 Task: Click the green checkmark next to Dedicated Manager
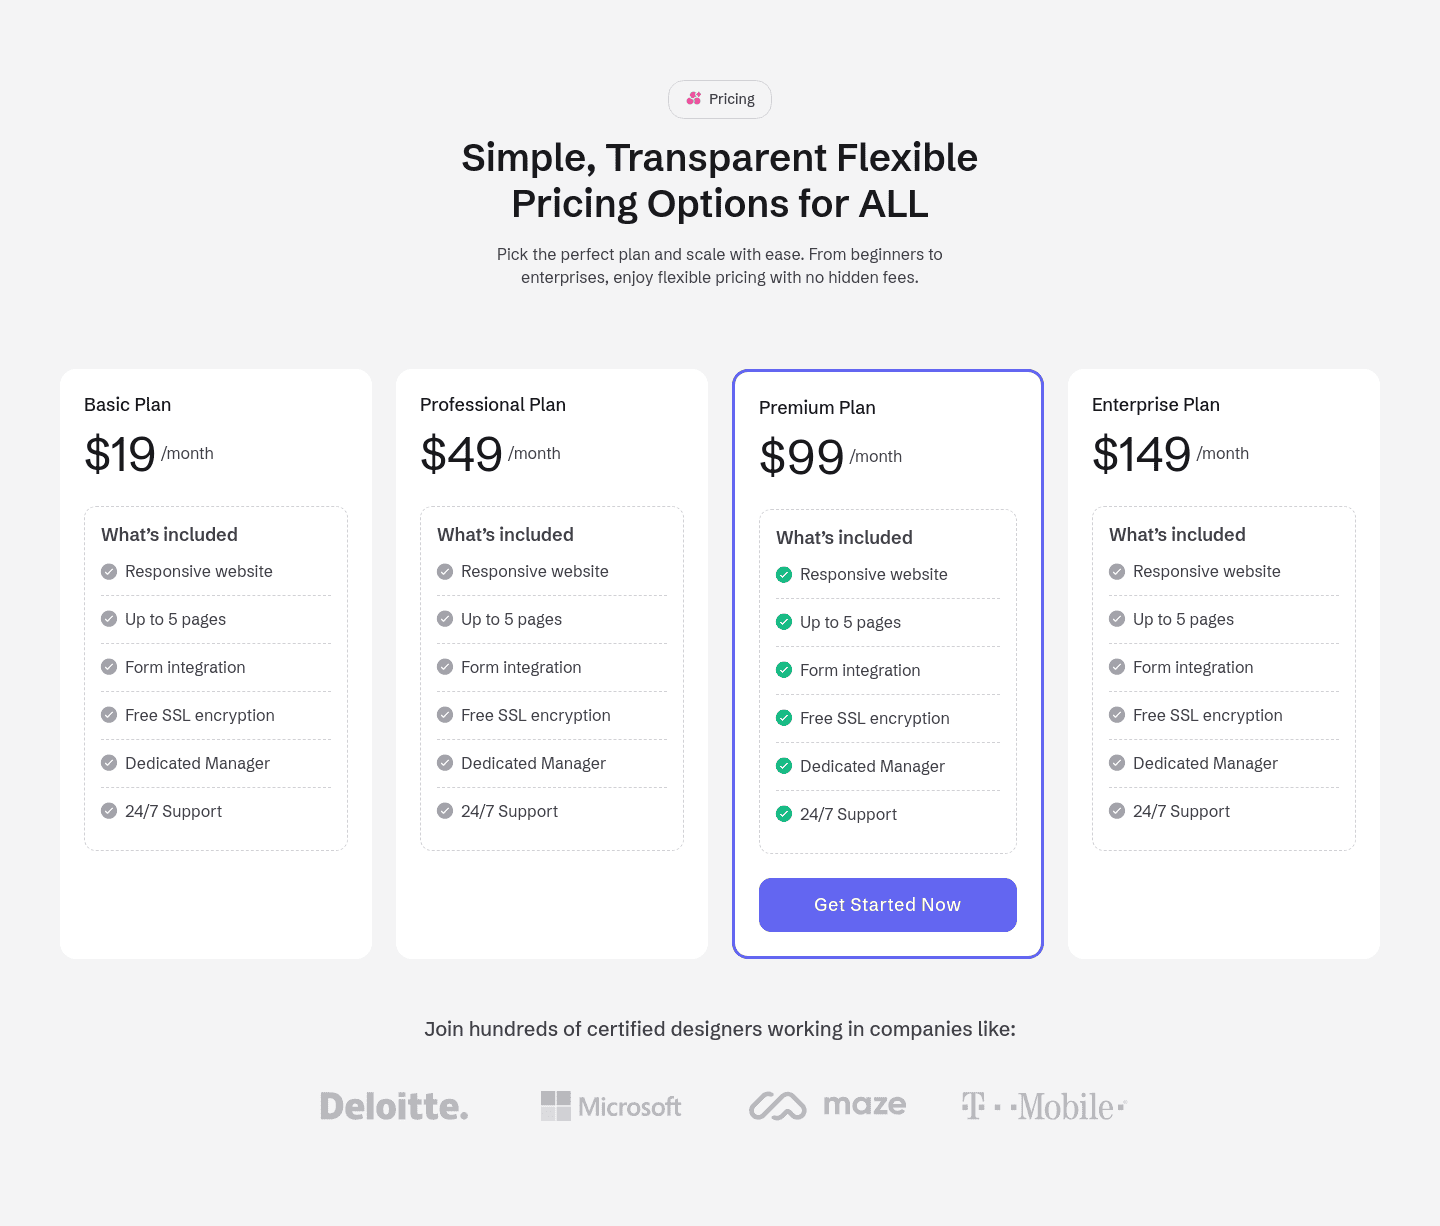click(784, 766)
